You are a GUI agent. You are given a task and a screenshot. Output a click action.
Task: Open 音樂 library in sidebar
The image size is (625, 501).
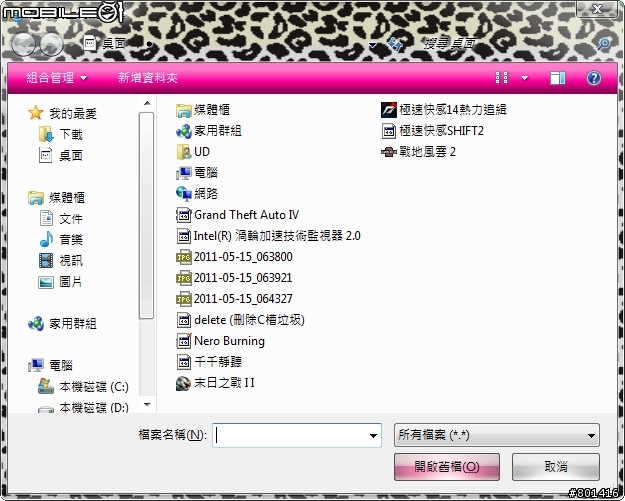pos(61,240)
